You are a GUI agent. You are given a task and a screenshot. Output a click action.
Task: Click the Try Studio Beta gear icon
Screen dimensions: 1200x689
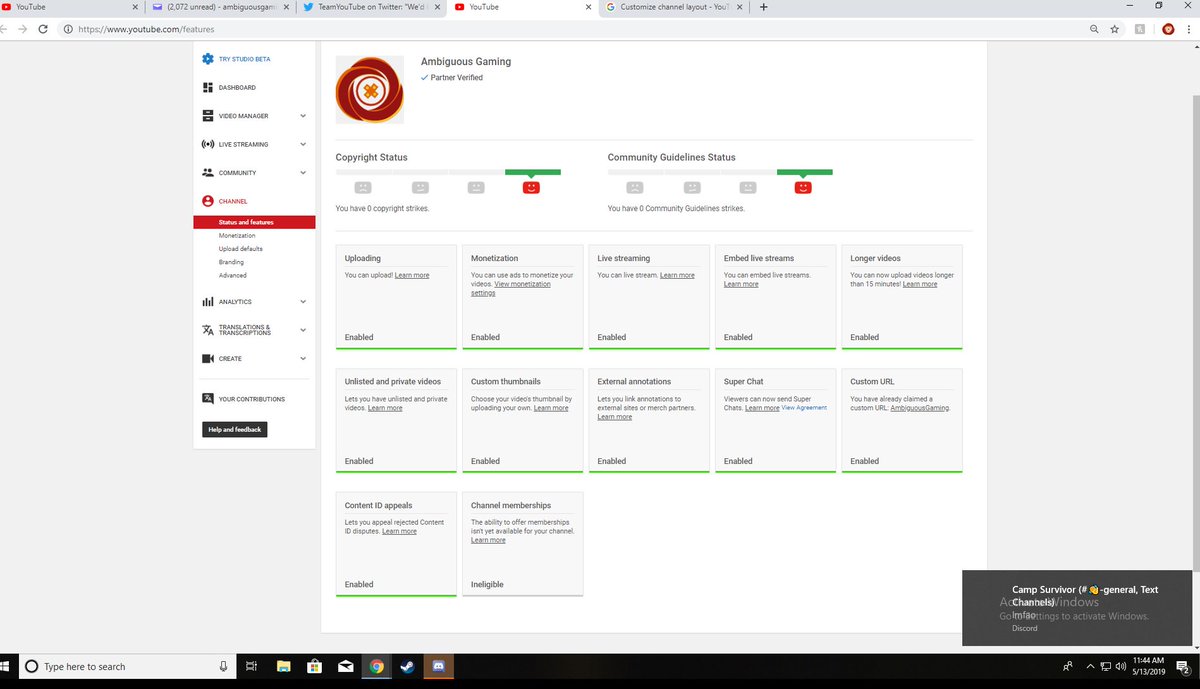pos(208,59)
